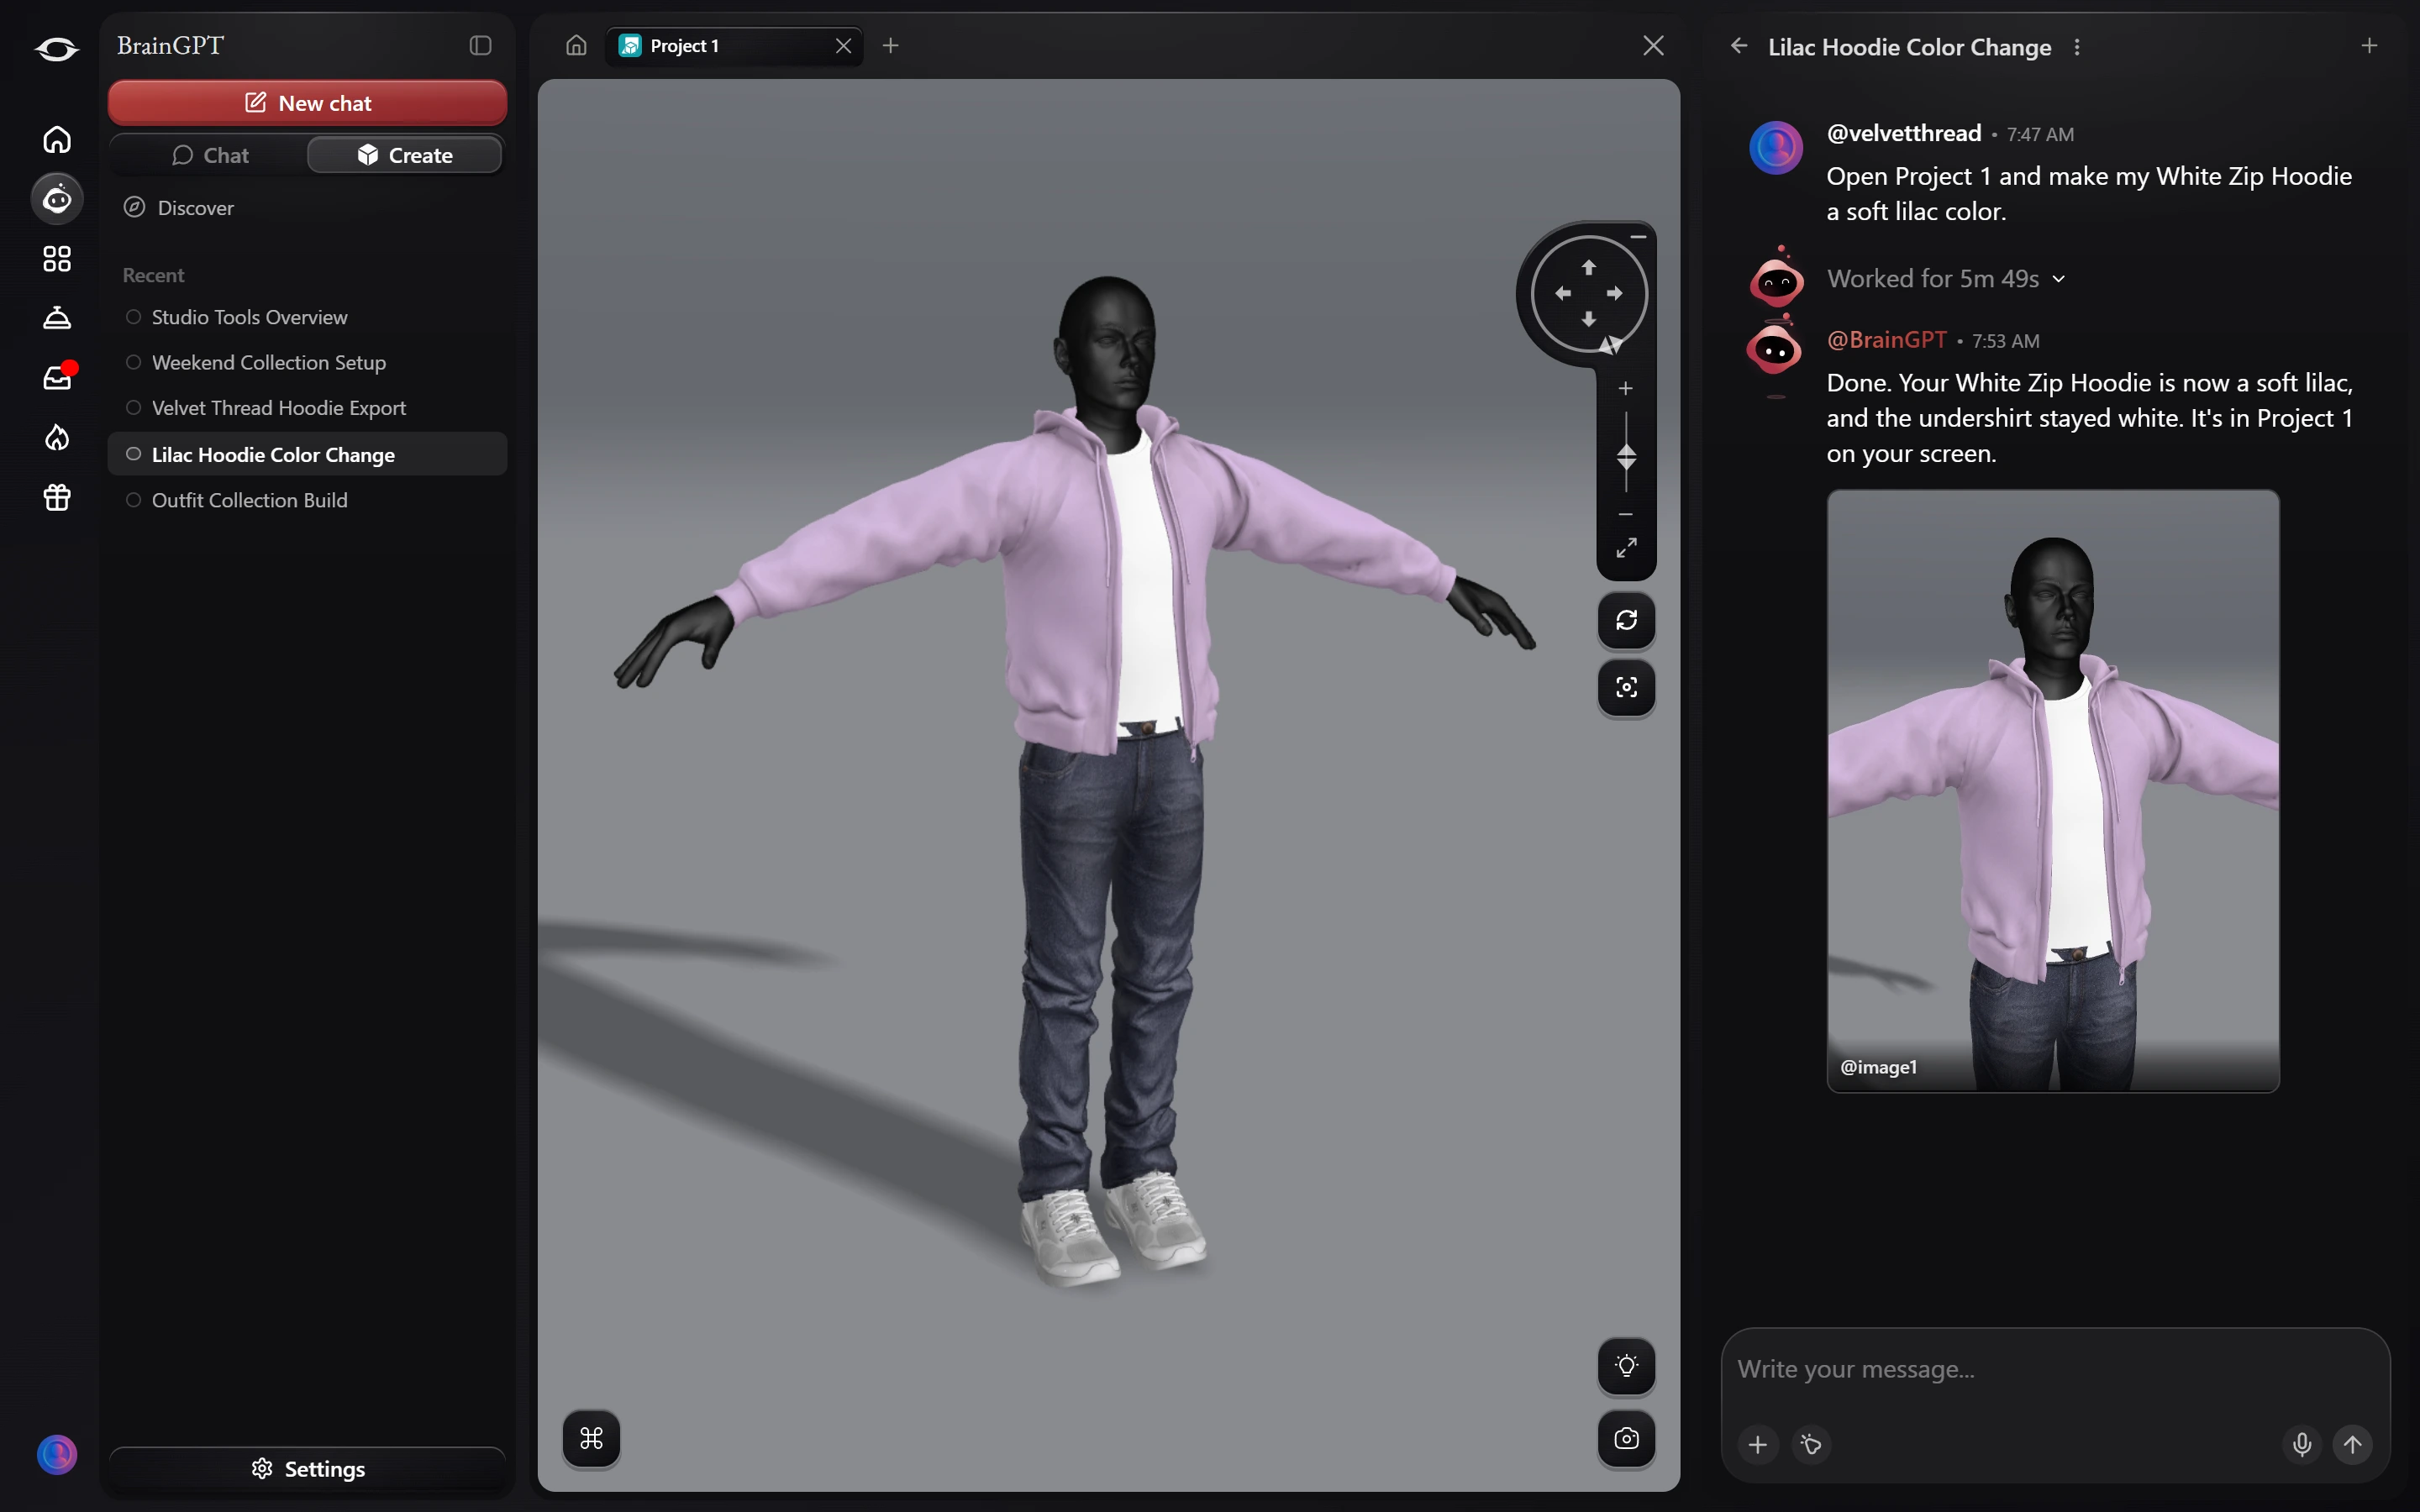
Task: Pan the camera up arrow
Action: (x=1589, y=267)
